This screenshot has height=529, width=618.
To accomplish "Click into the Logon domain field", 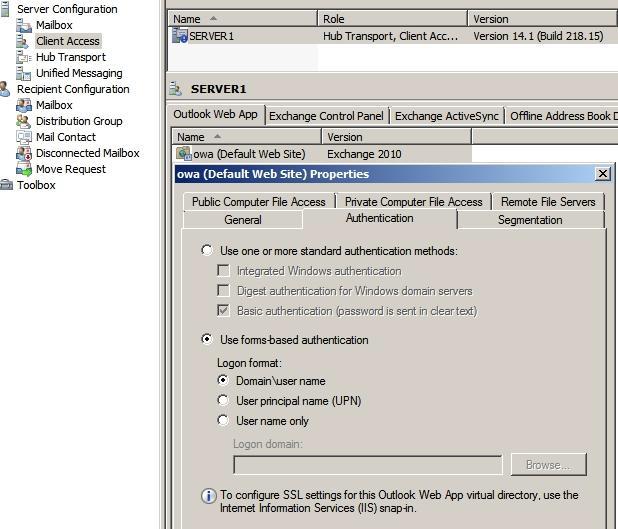I will coord(368,465).
